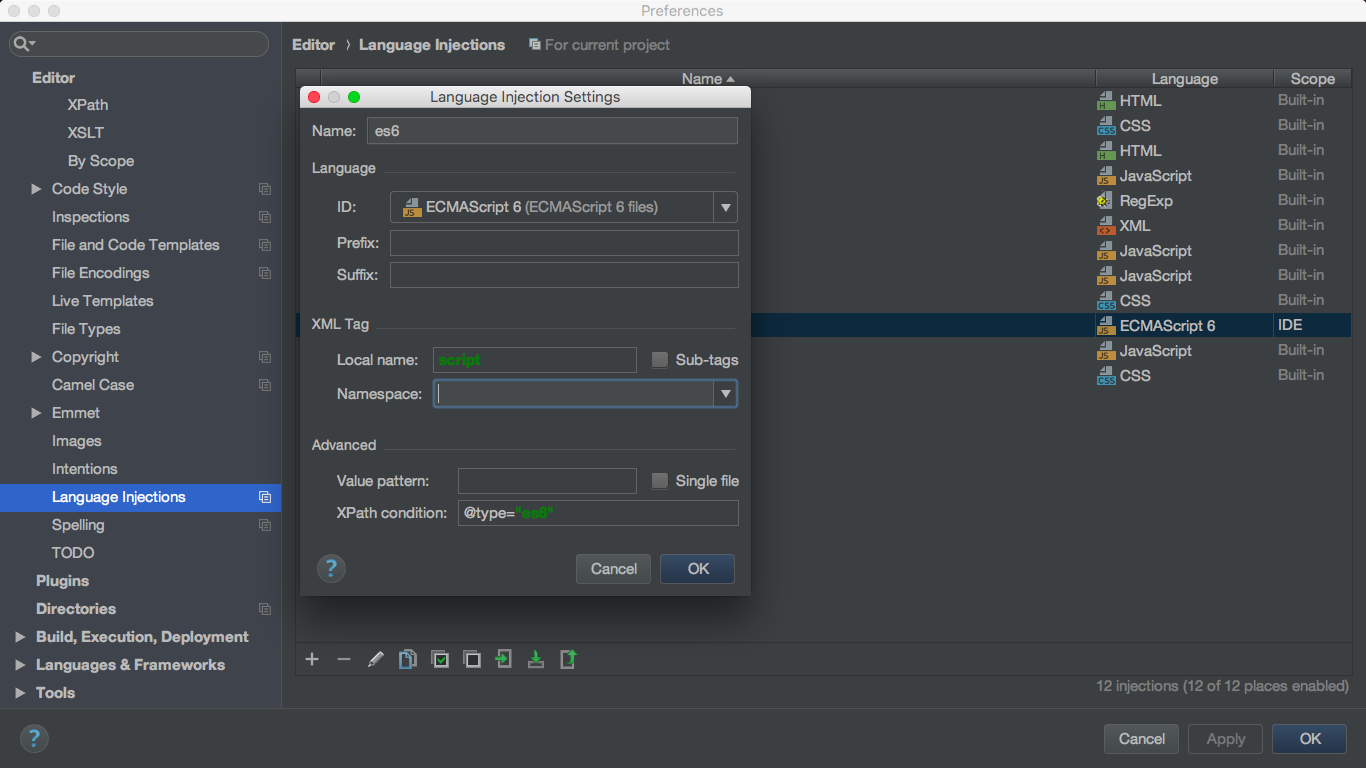Click the XPath condition input field

point(598,513)
